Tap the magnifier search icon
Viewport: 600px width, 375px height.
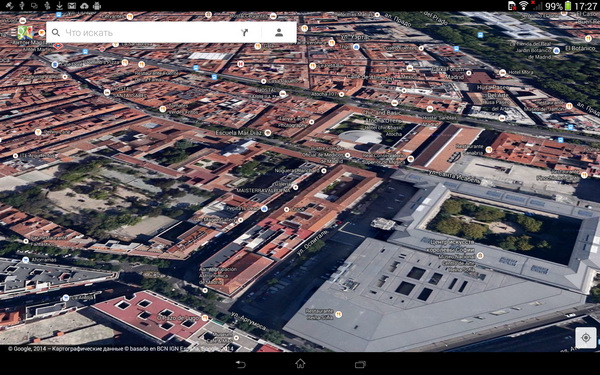(x=56, y=33)
